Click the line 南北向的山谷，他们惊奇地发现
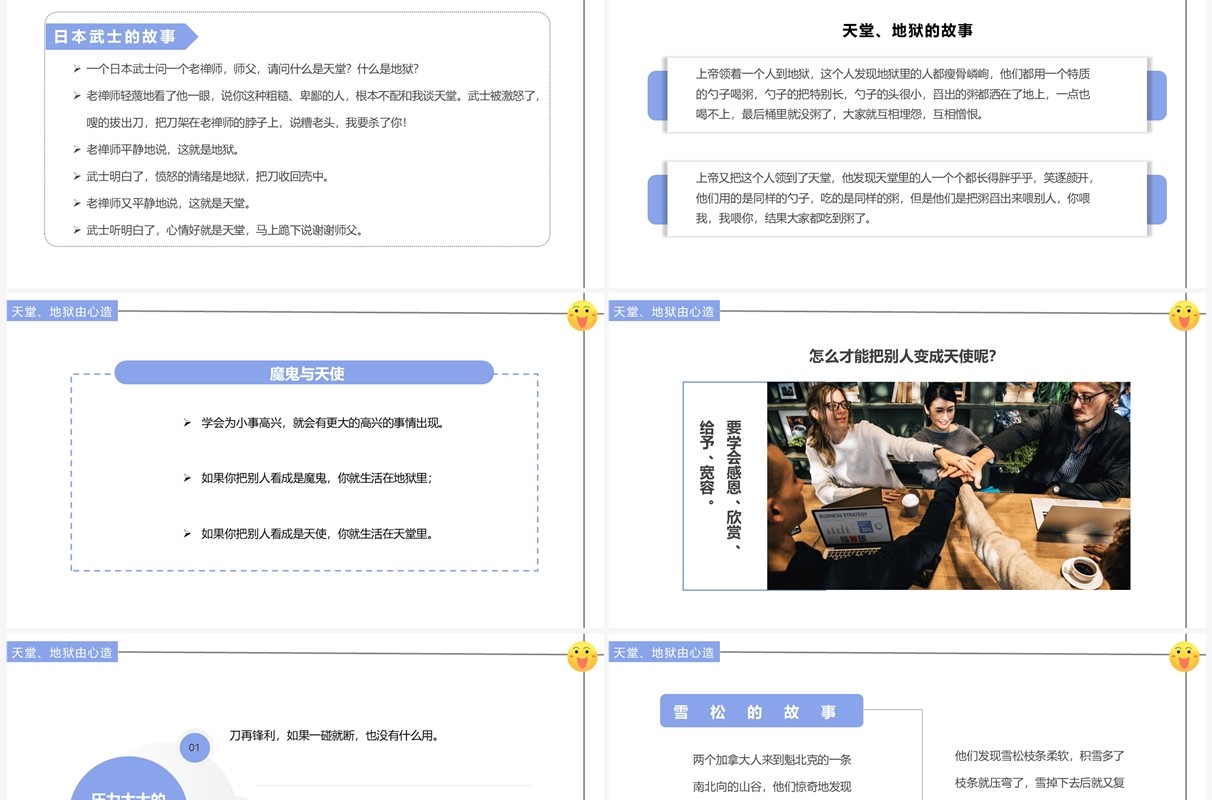The image size is (1212, 800). [x=772, y=787]
